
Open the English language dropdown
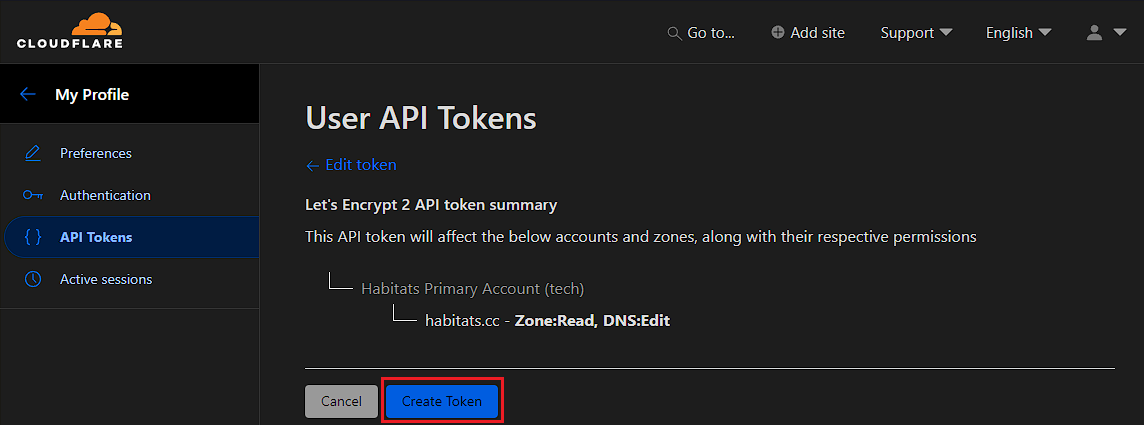point(1019,33)
